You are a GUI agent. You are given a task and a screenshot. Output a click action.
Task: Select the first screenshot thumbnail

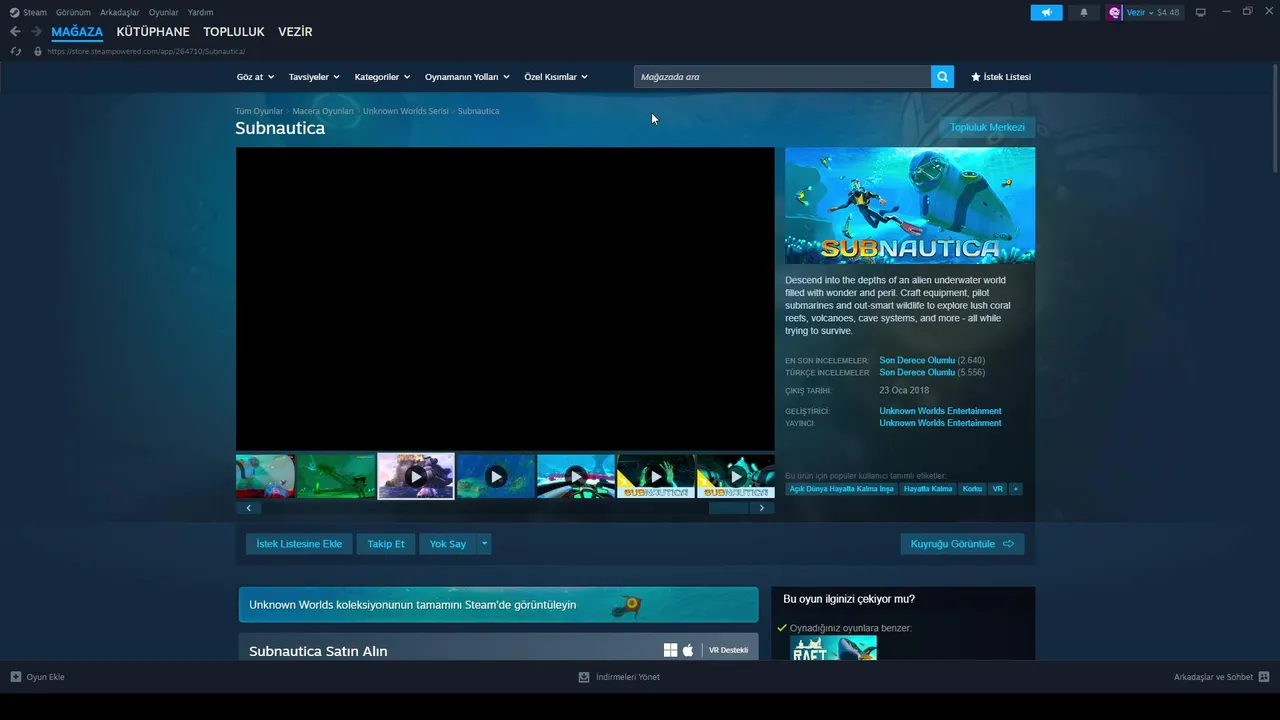click(265, 476)
